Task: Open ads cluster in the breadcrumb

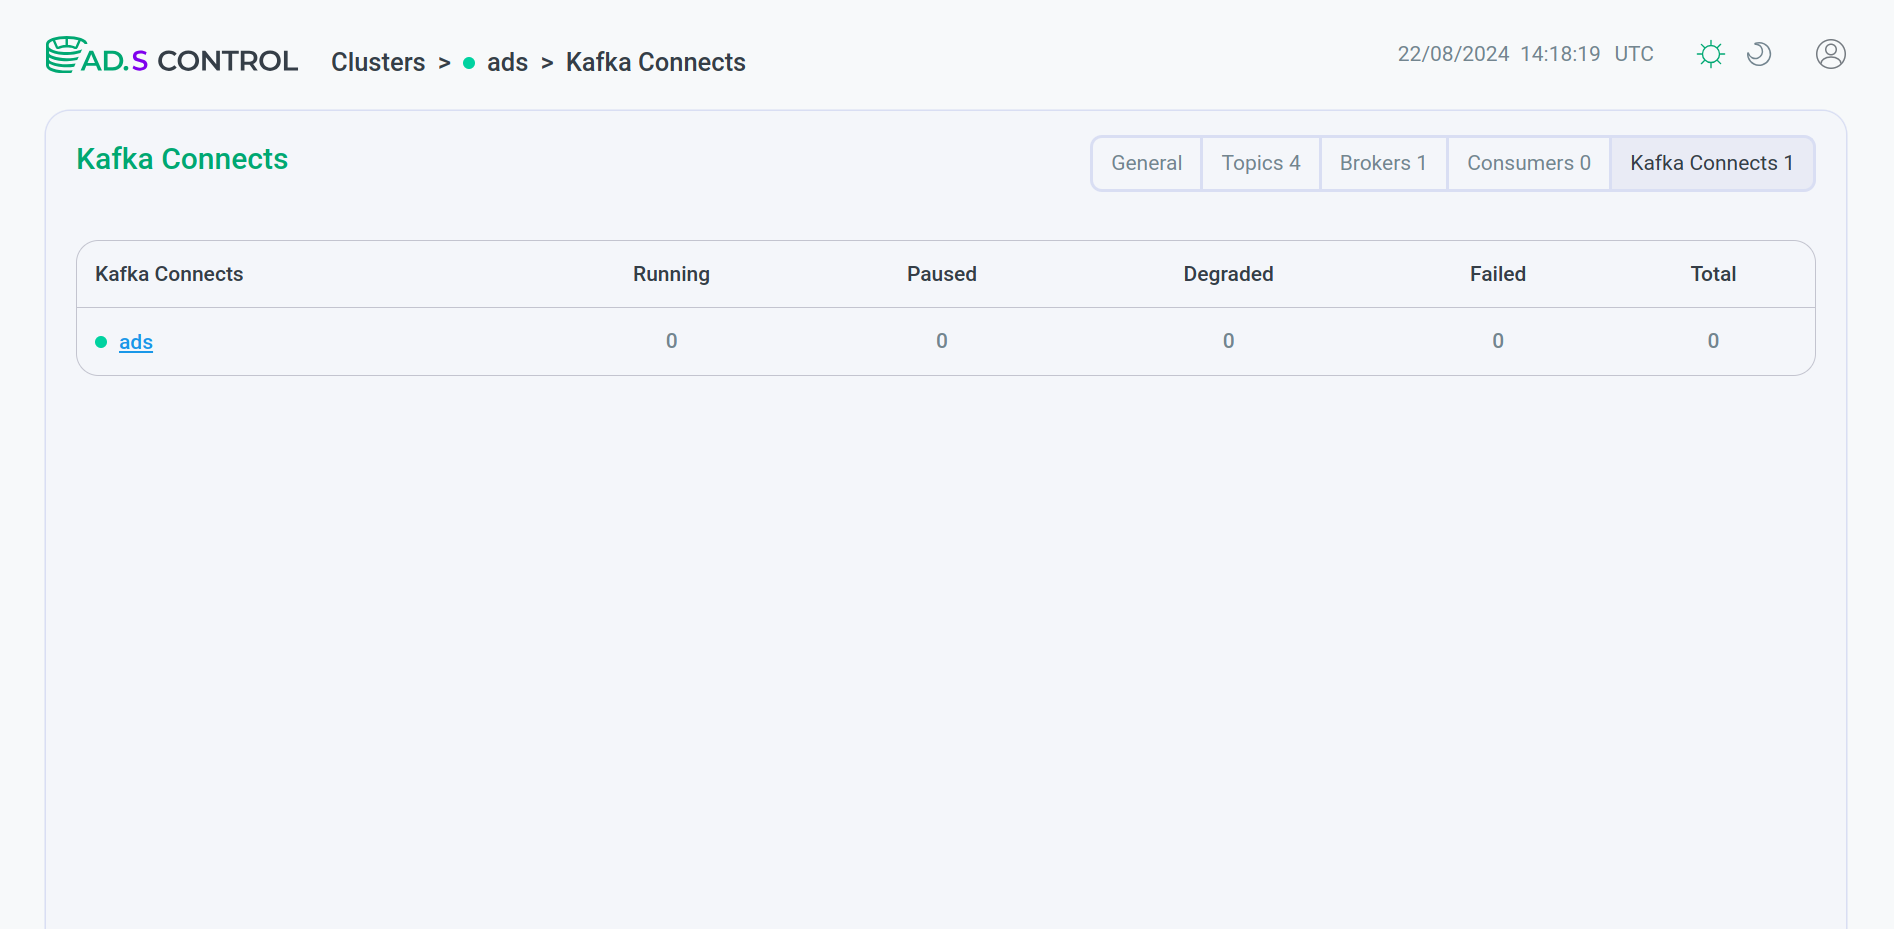Action: pyautogui.click(x=507, y=62)
